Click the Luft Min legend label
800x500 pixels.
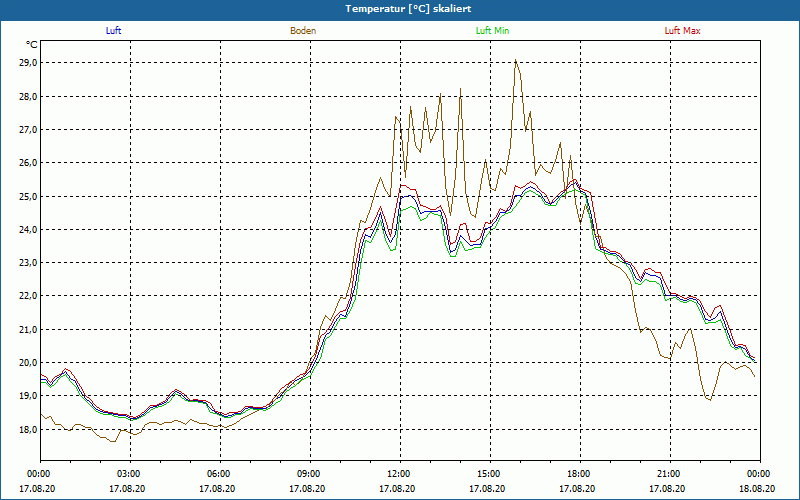click(492, 31)
